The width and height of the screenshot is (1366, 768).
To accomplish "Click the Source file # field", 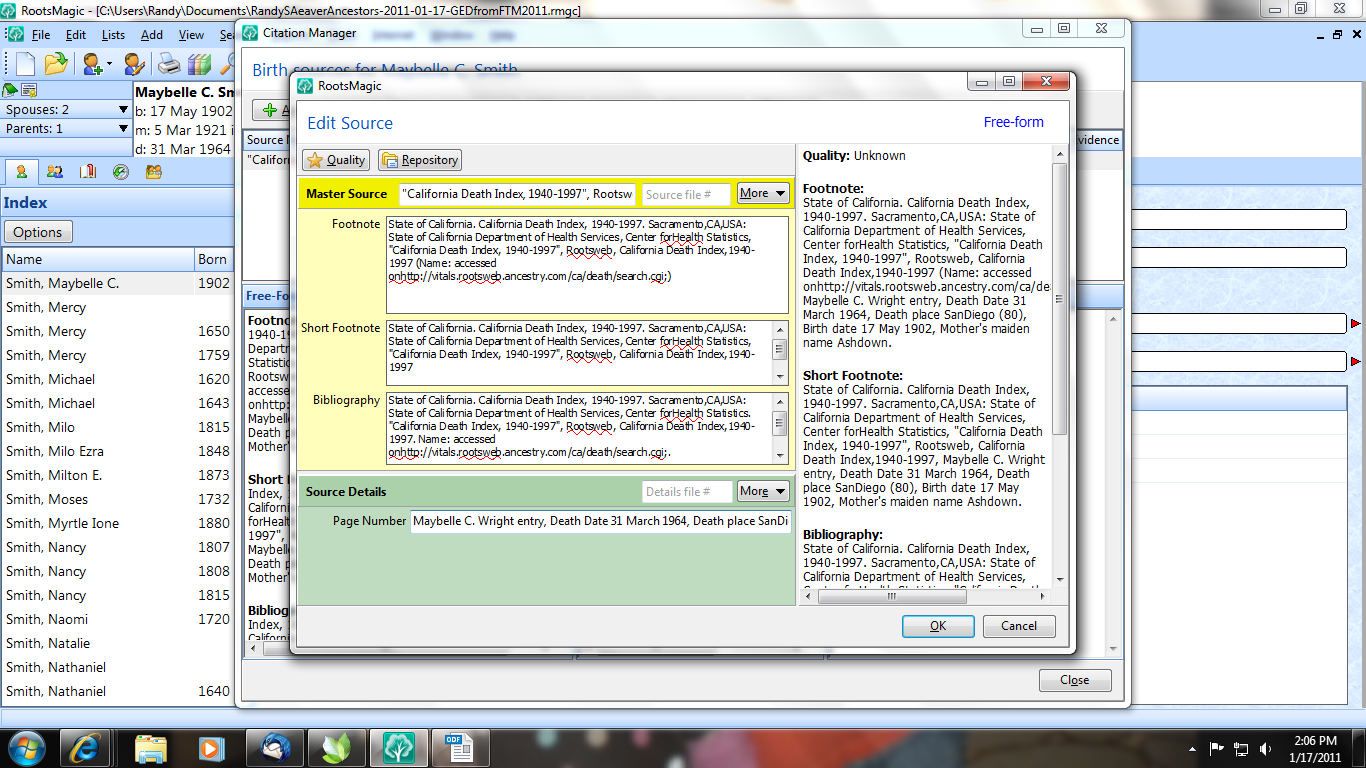I will click(x=686, y=194).
